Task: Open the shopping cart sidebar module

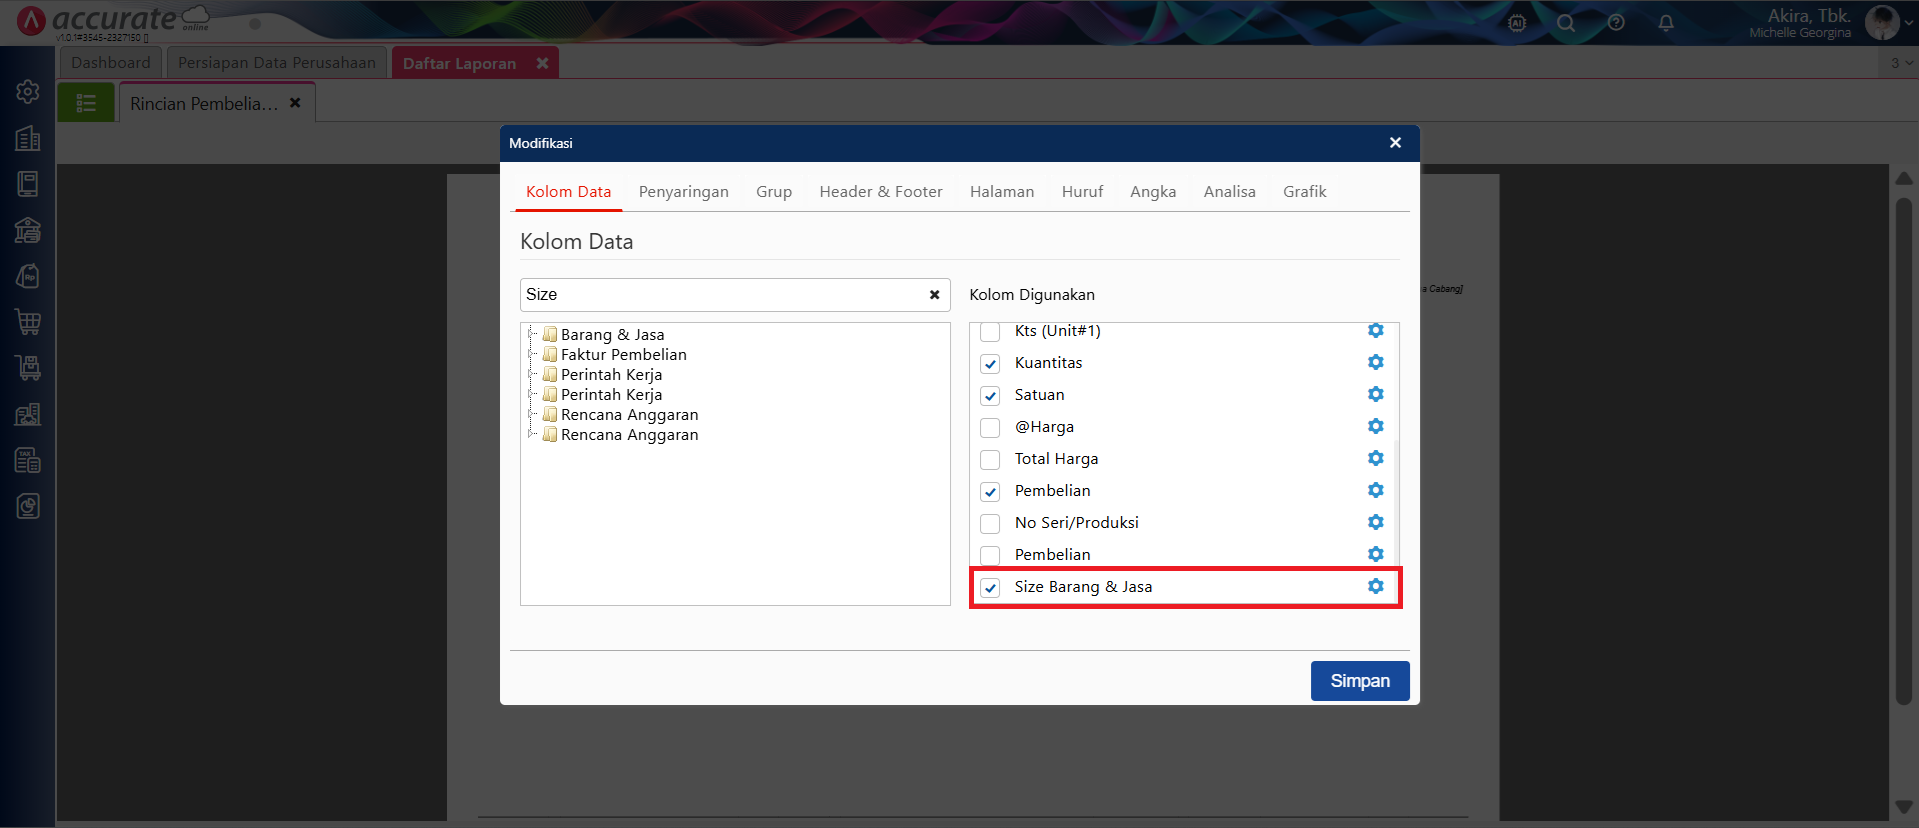Action: click(x=28, y=322)
